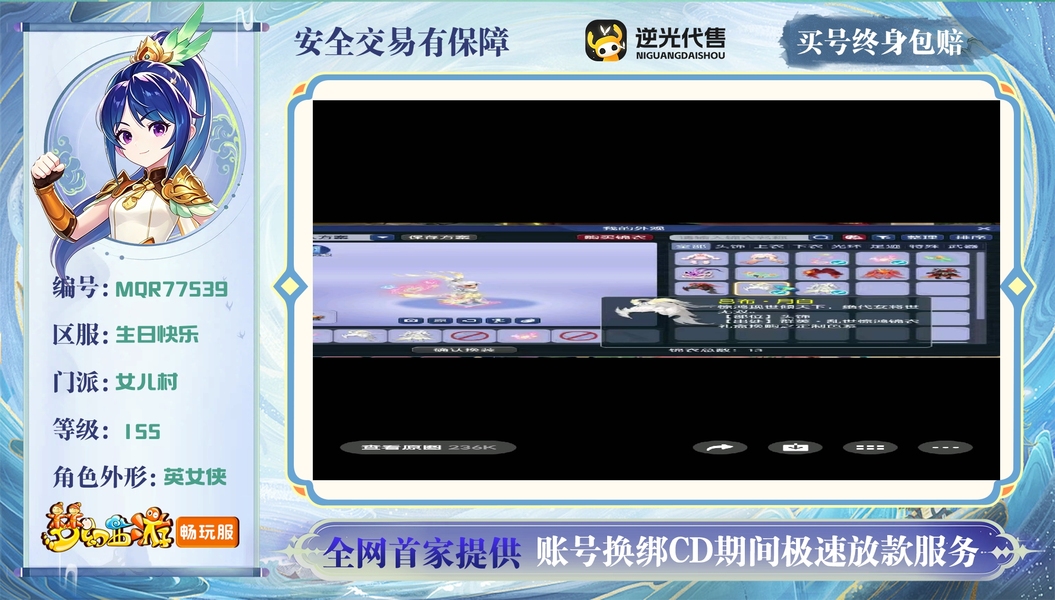
Task: Click the level value 155
Action: pyautogui.click(x=142, y=431)
